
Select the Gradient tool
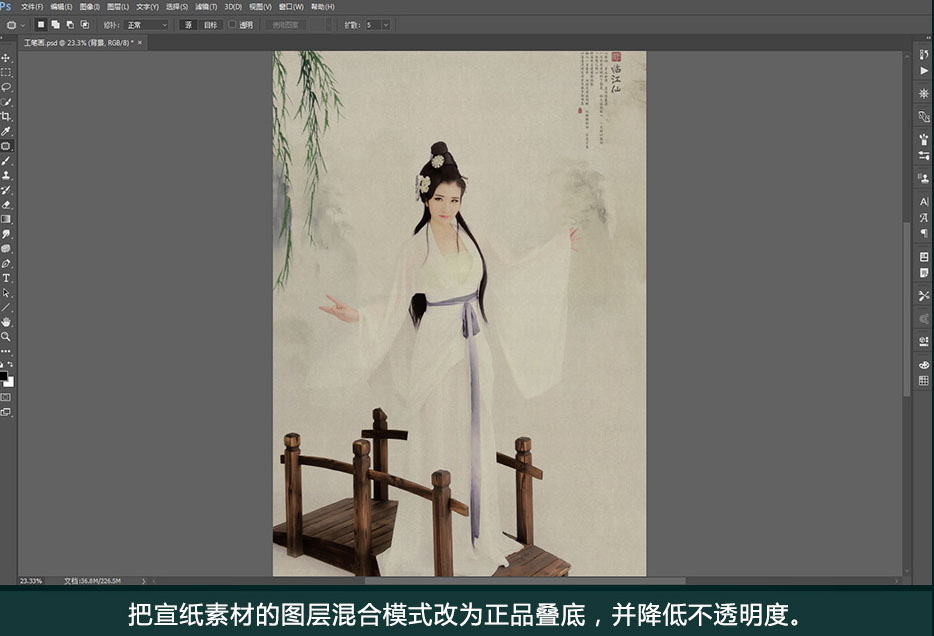6,219
